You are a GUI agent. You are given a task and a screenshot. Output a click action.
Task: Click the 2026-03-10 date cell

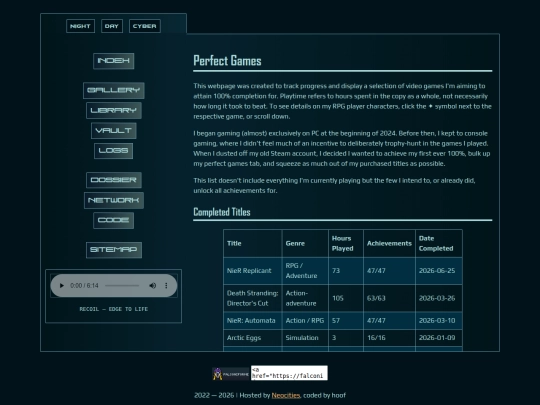click(439, 321)
